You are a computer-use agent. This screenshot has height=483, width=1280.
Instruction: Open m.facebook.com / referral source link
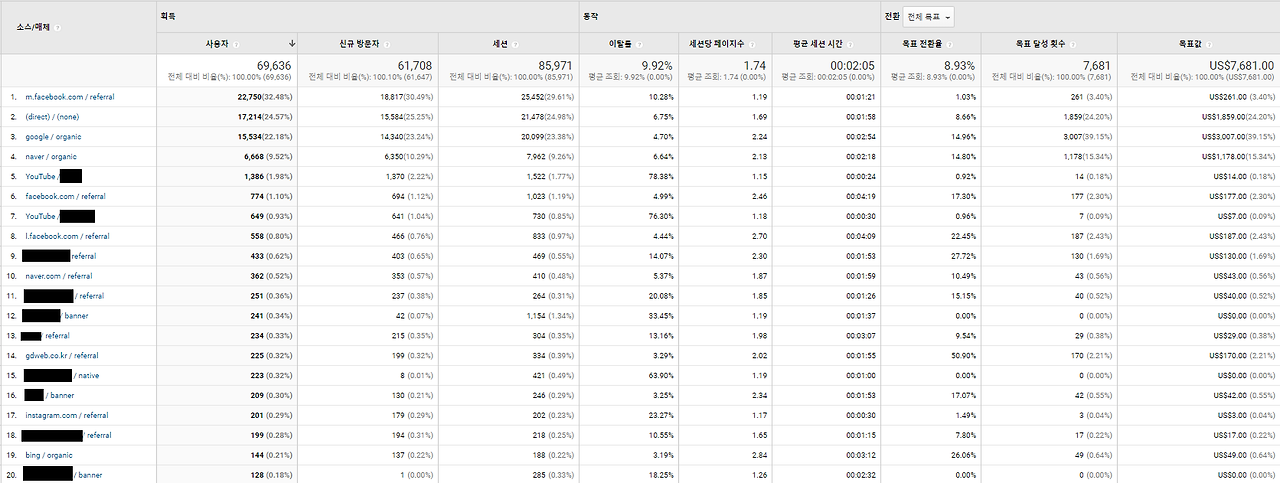click(67, 97)
